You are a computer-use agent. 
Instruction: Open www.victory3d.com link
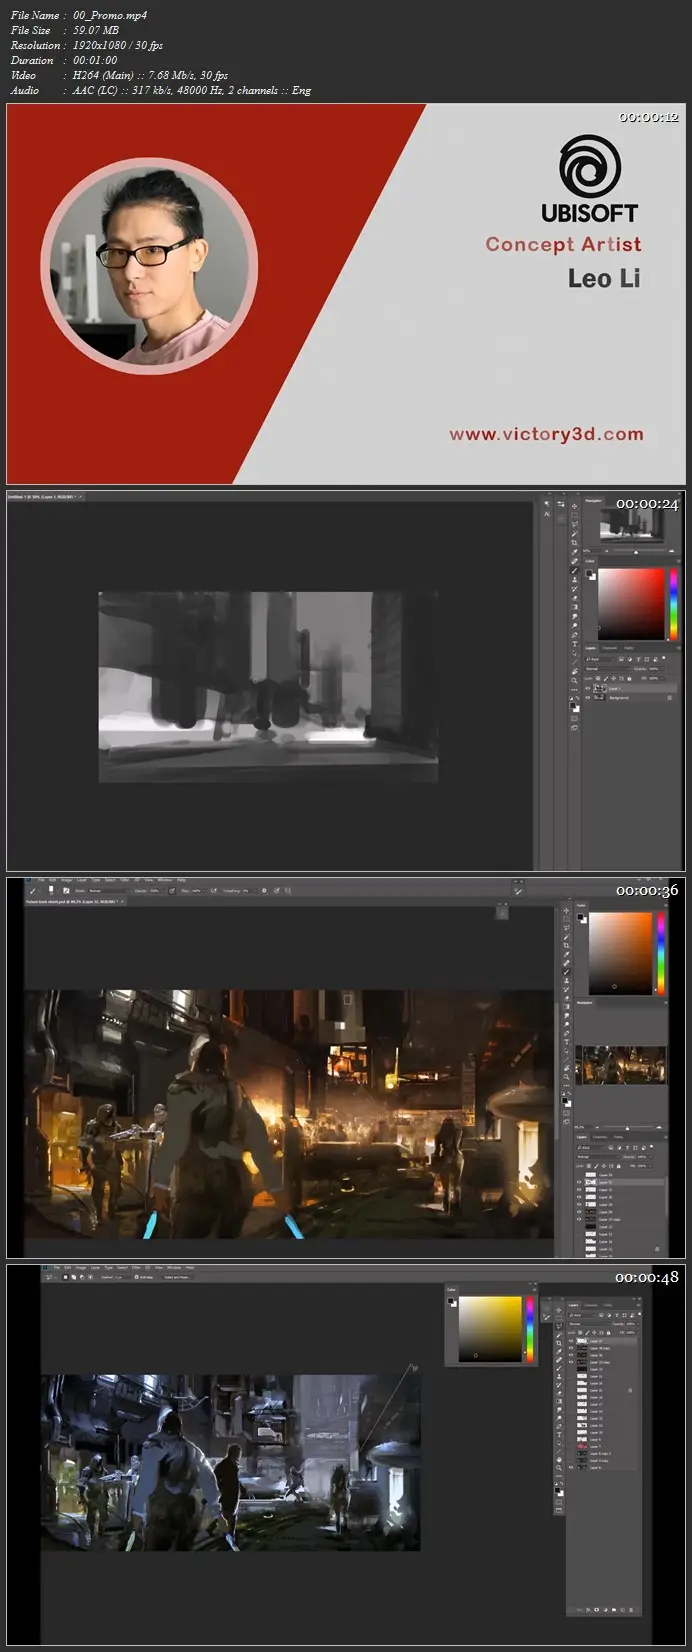click(546, 434)
